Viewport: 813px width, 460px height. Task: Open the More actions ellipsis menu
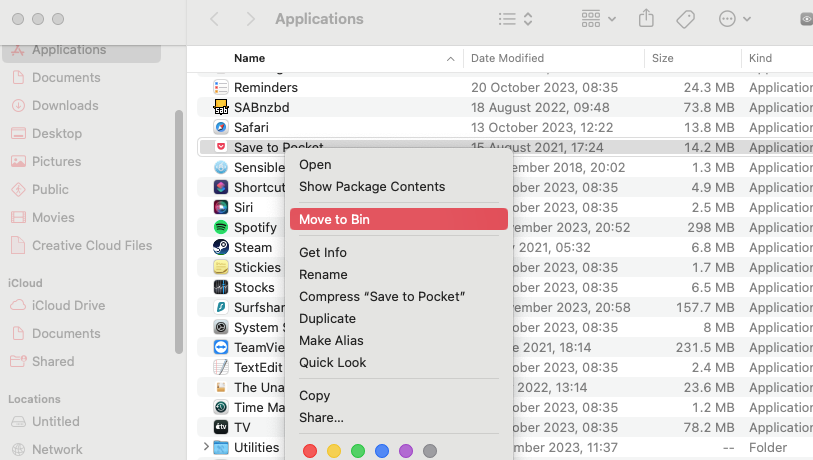[x=735, y=19]
